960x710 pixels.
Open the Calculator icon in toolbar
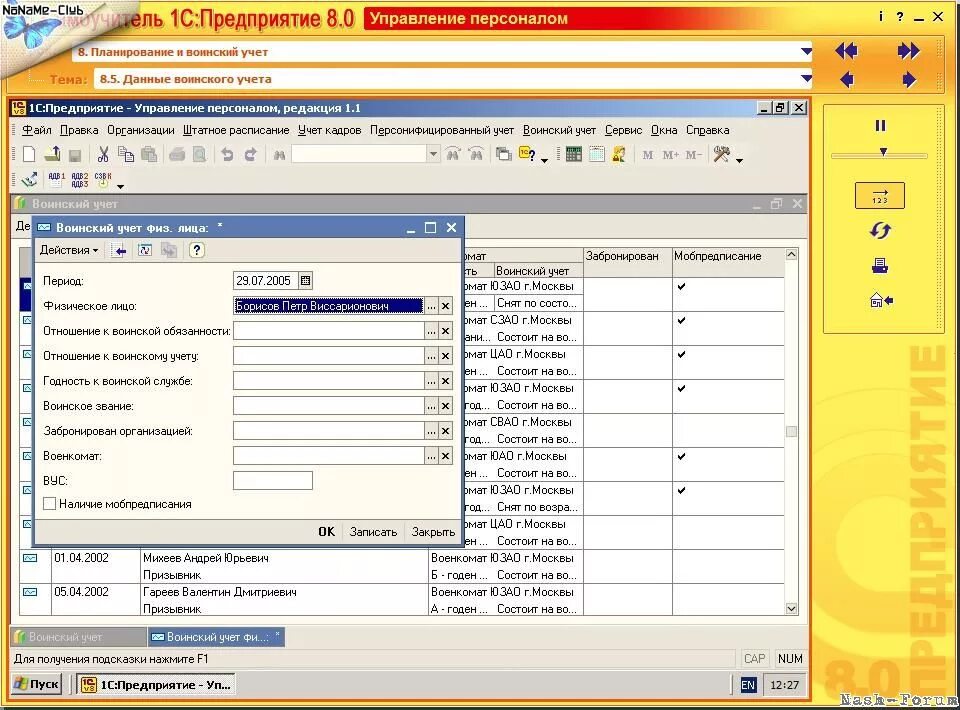click(x=574, y=154)
